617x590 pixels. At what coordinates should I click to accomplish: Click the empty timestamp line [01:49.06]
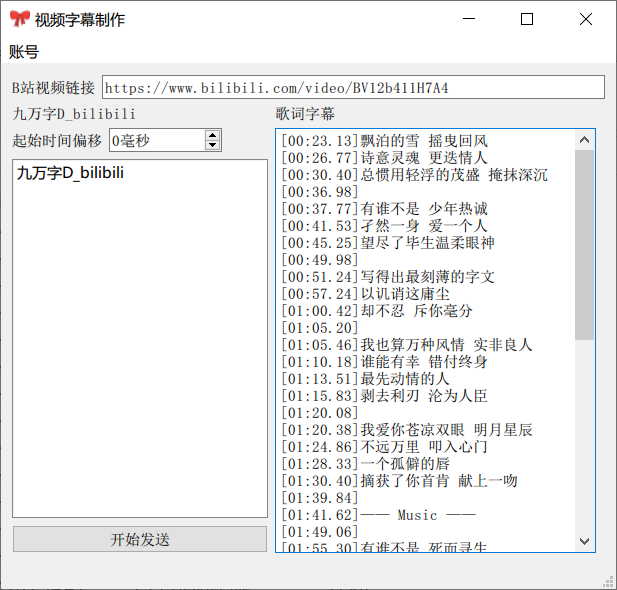point(320,532)
